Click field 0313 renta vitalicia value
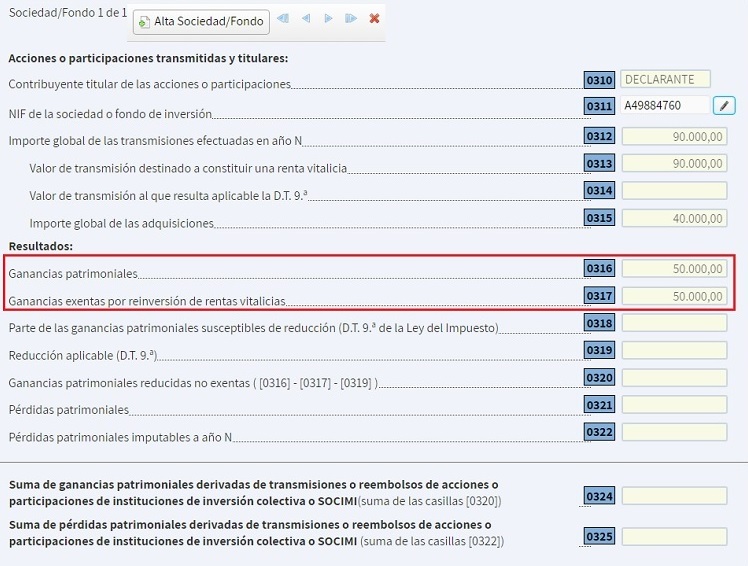 click(x=675, y=164)
